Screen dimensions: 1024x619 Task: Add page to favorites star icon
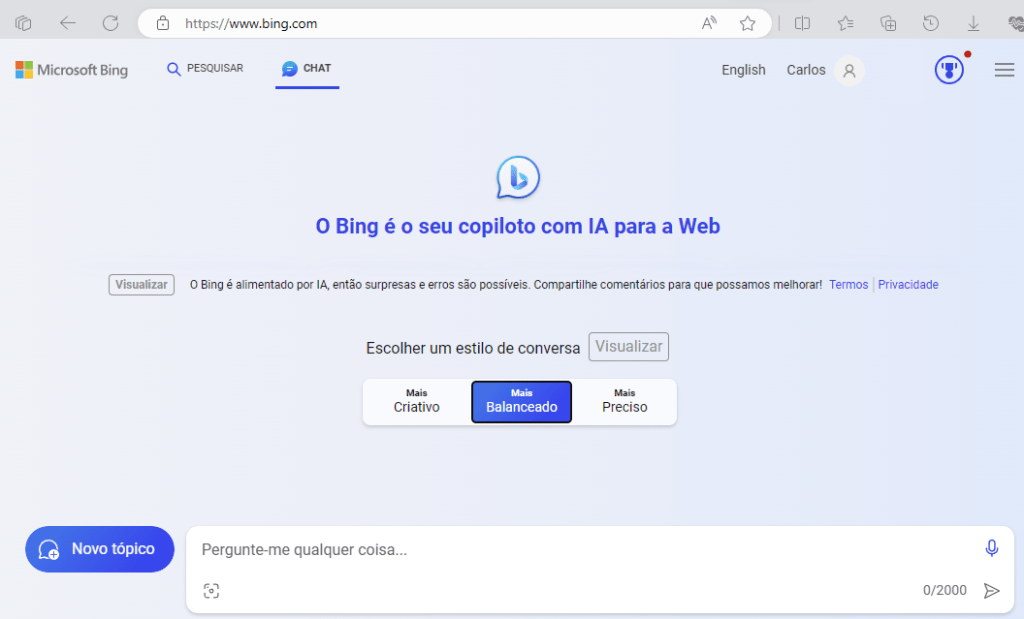(747, 24)
